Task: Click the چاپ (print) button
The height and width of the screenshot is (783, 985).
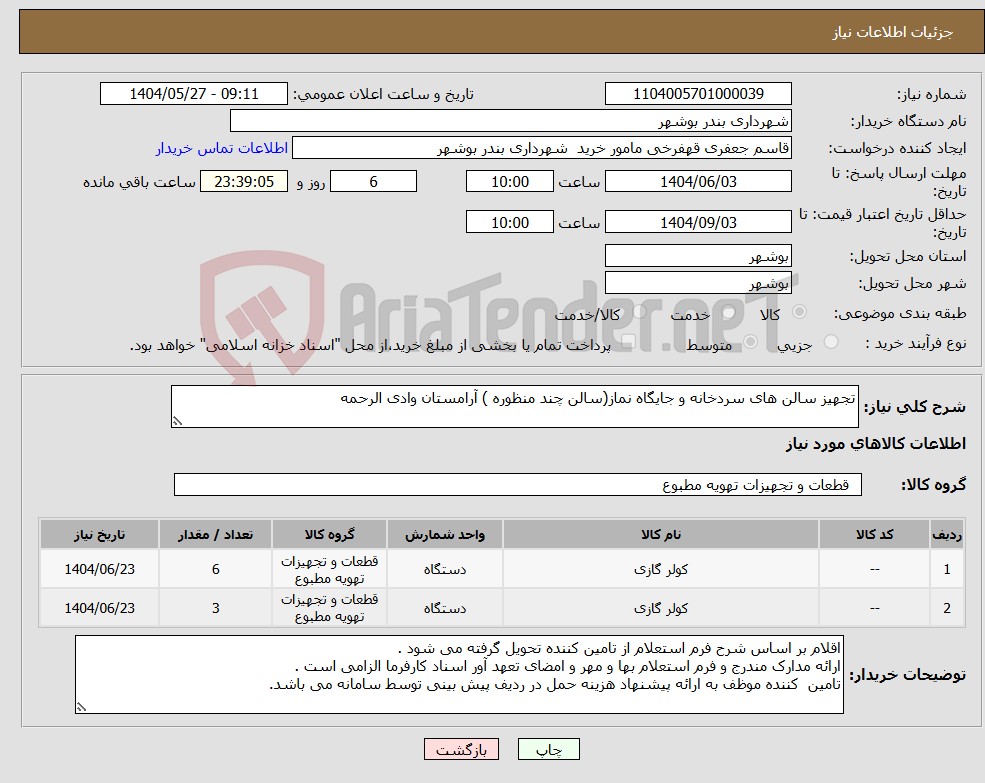Action: click(x=548, y=749)
